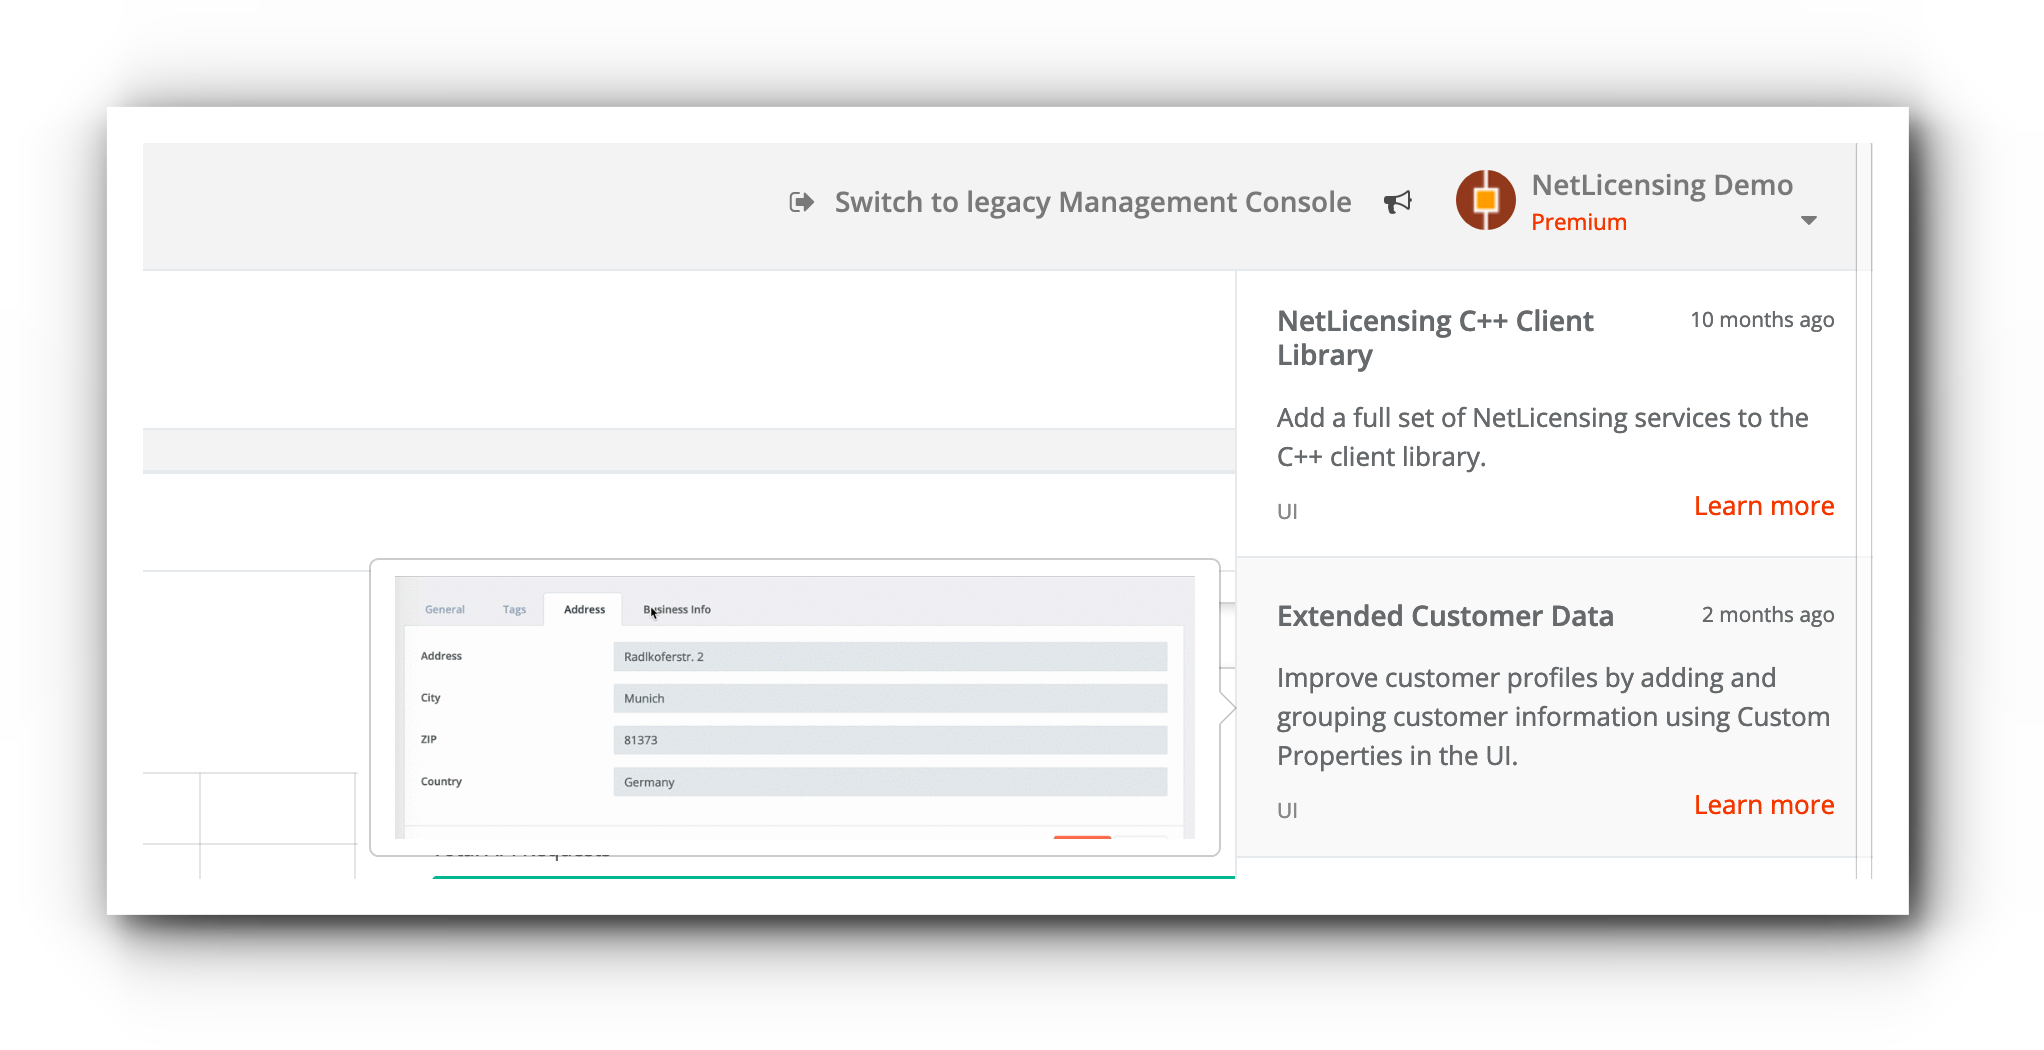The image size is (2044, 1050).
Task: Click the ZIP field containing 81373
Action: (890, 740)
